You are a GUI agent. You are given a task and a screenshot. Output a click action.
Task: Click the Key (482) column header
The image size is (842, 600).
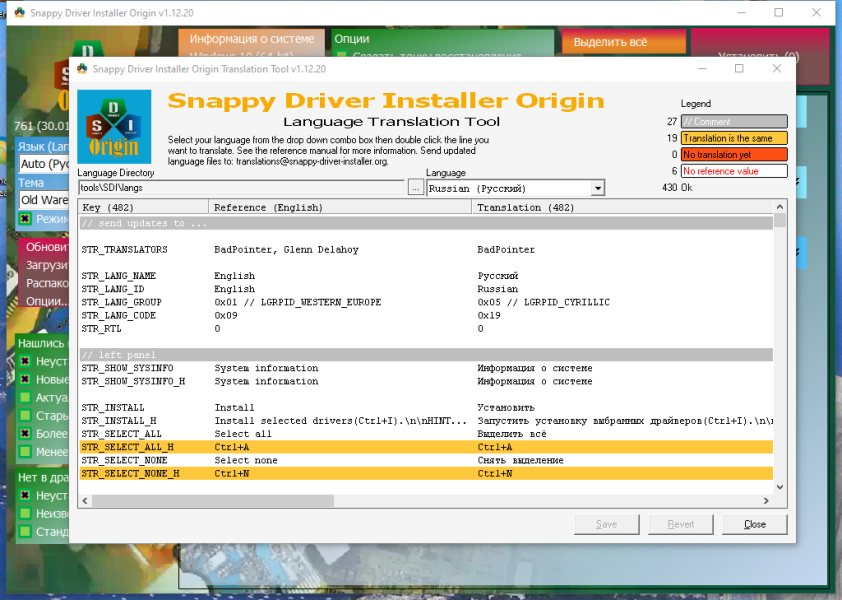pyautogui.click(x=143, y=207)
